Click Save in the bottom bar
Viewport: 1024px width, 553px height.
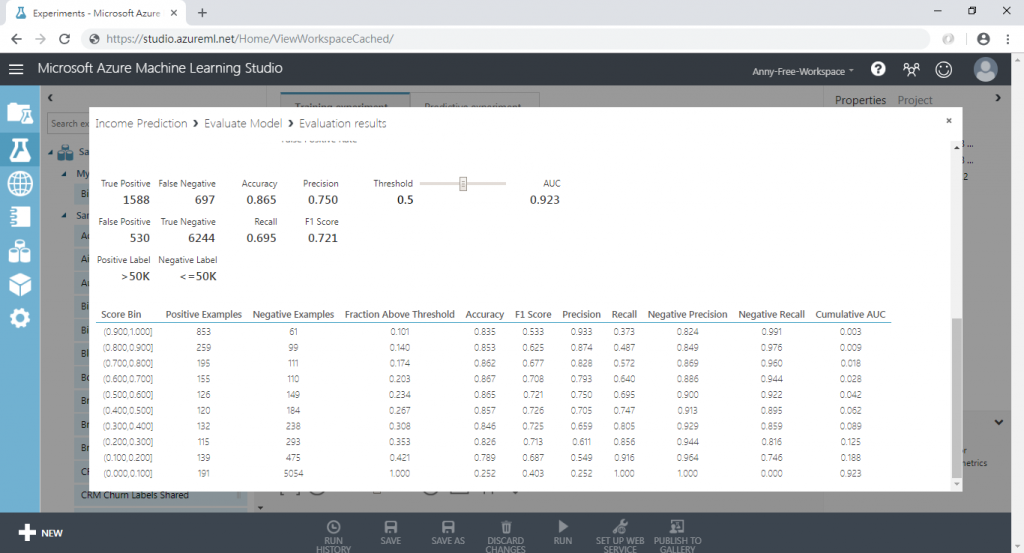click(x=391, y=533)
